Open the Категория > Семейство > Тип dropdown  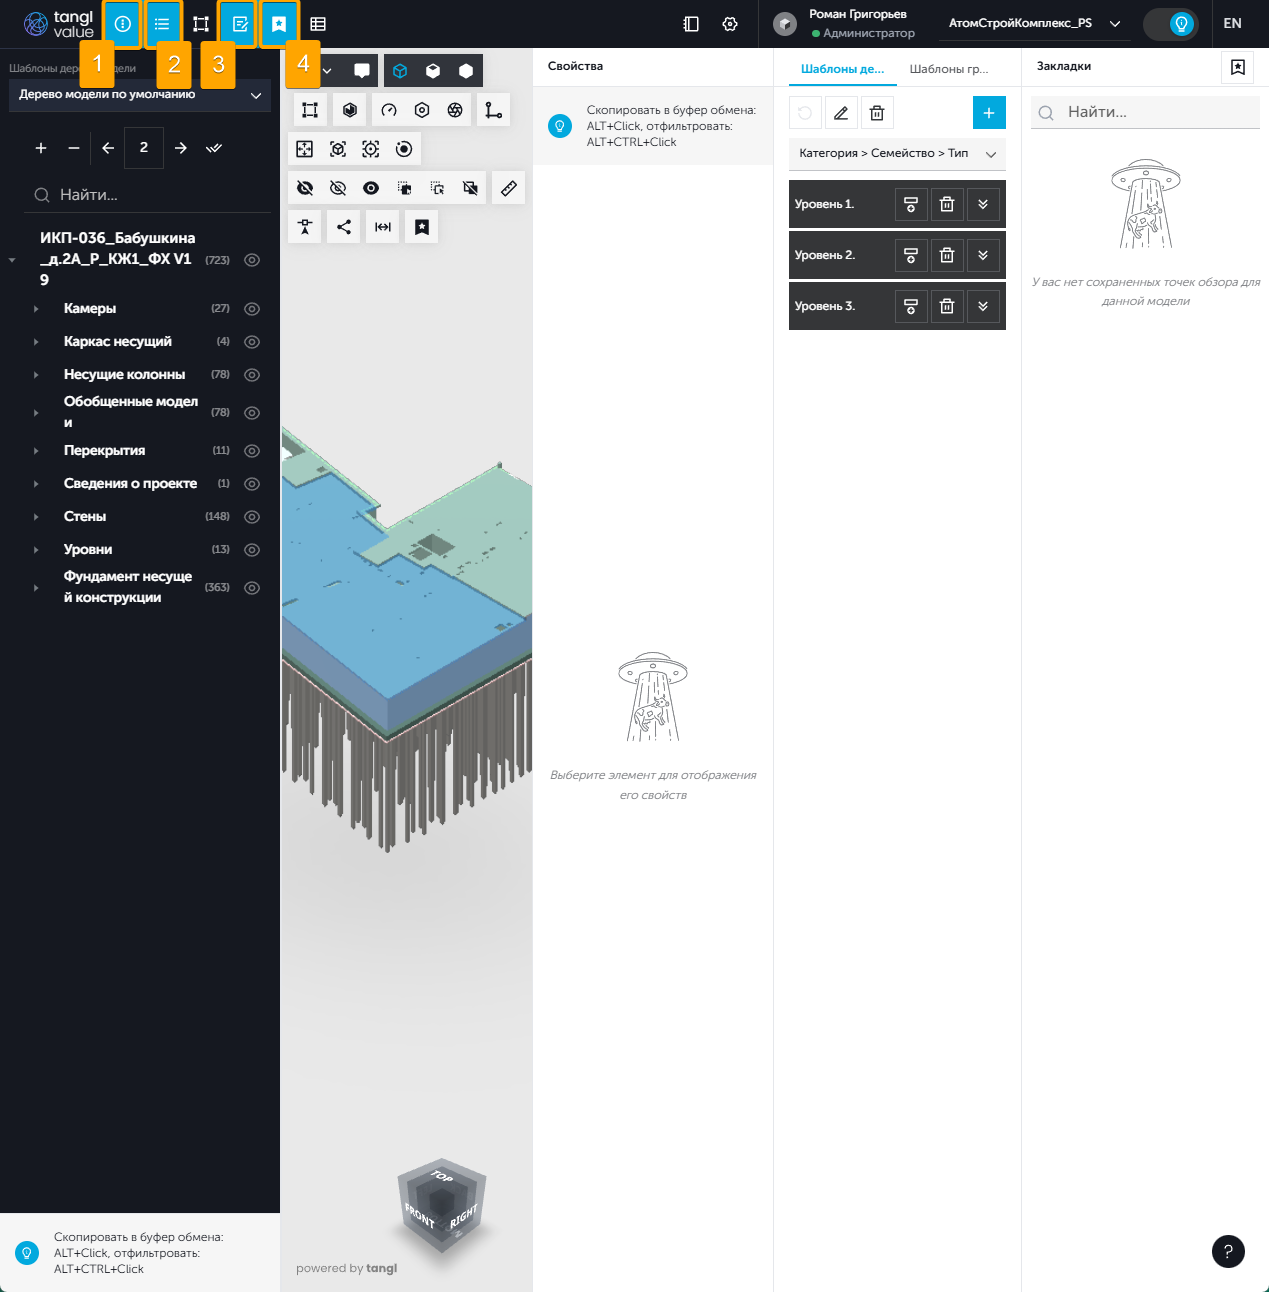point(897,154)
